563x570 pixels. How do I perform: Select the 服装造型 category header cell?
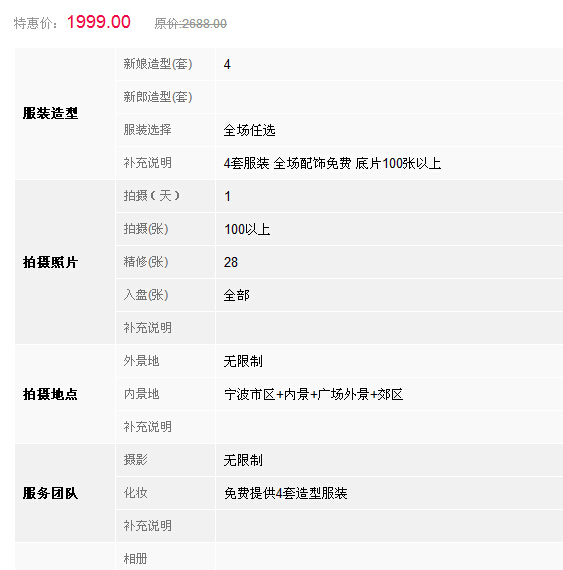pyautogui.click(x=65, y=113)
